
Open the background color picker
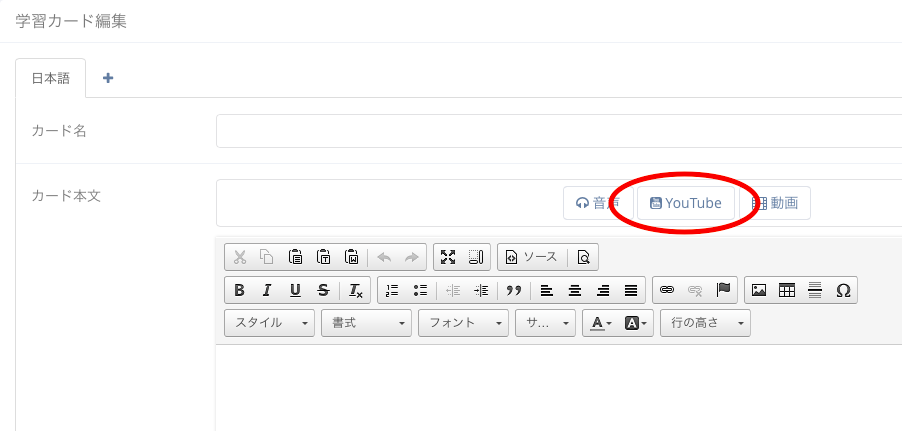[635, 323]
